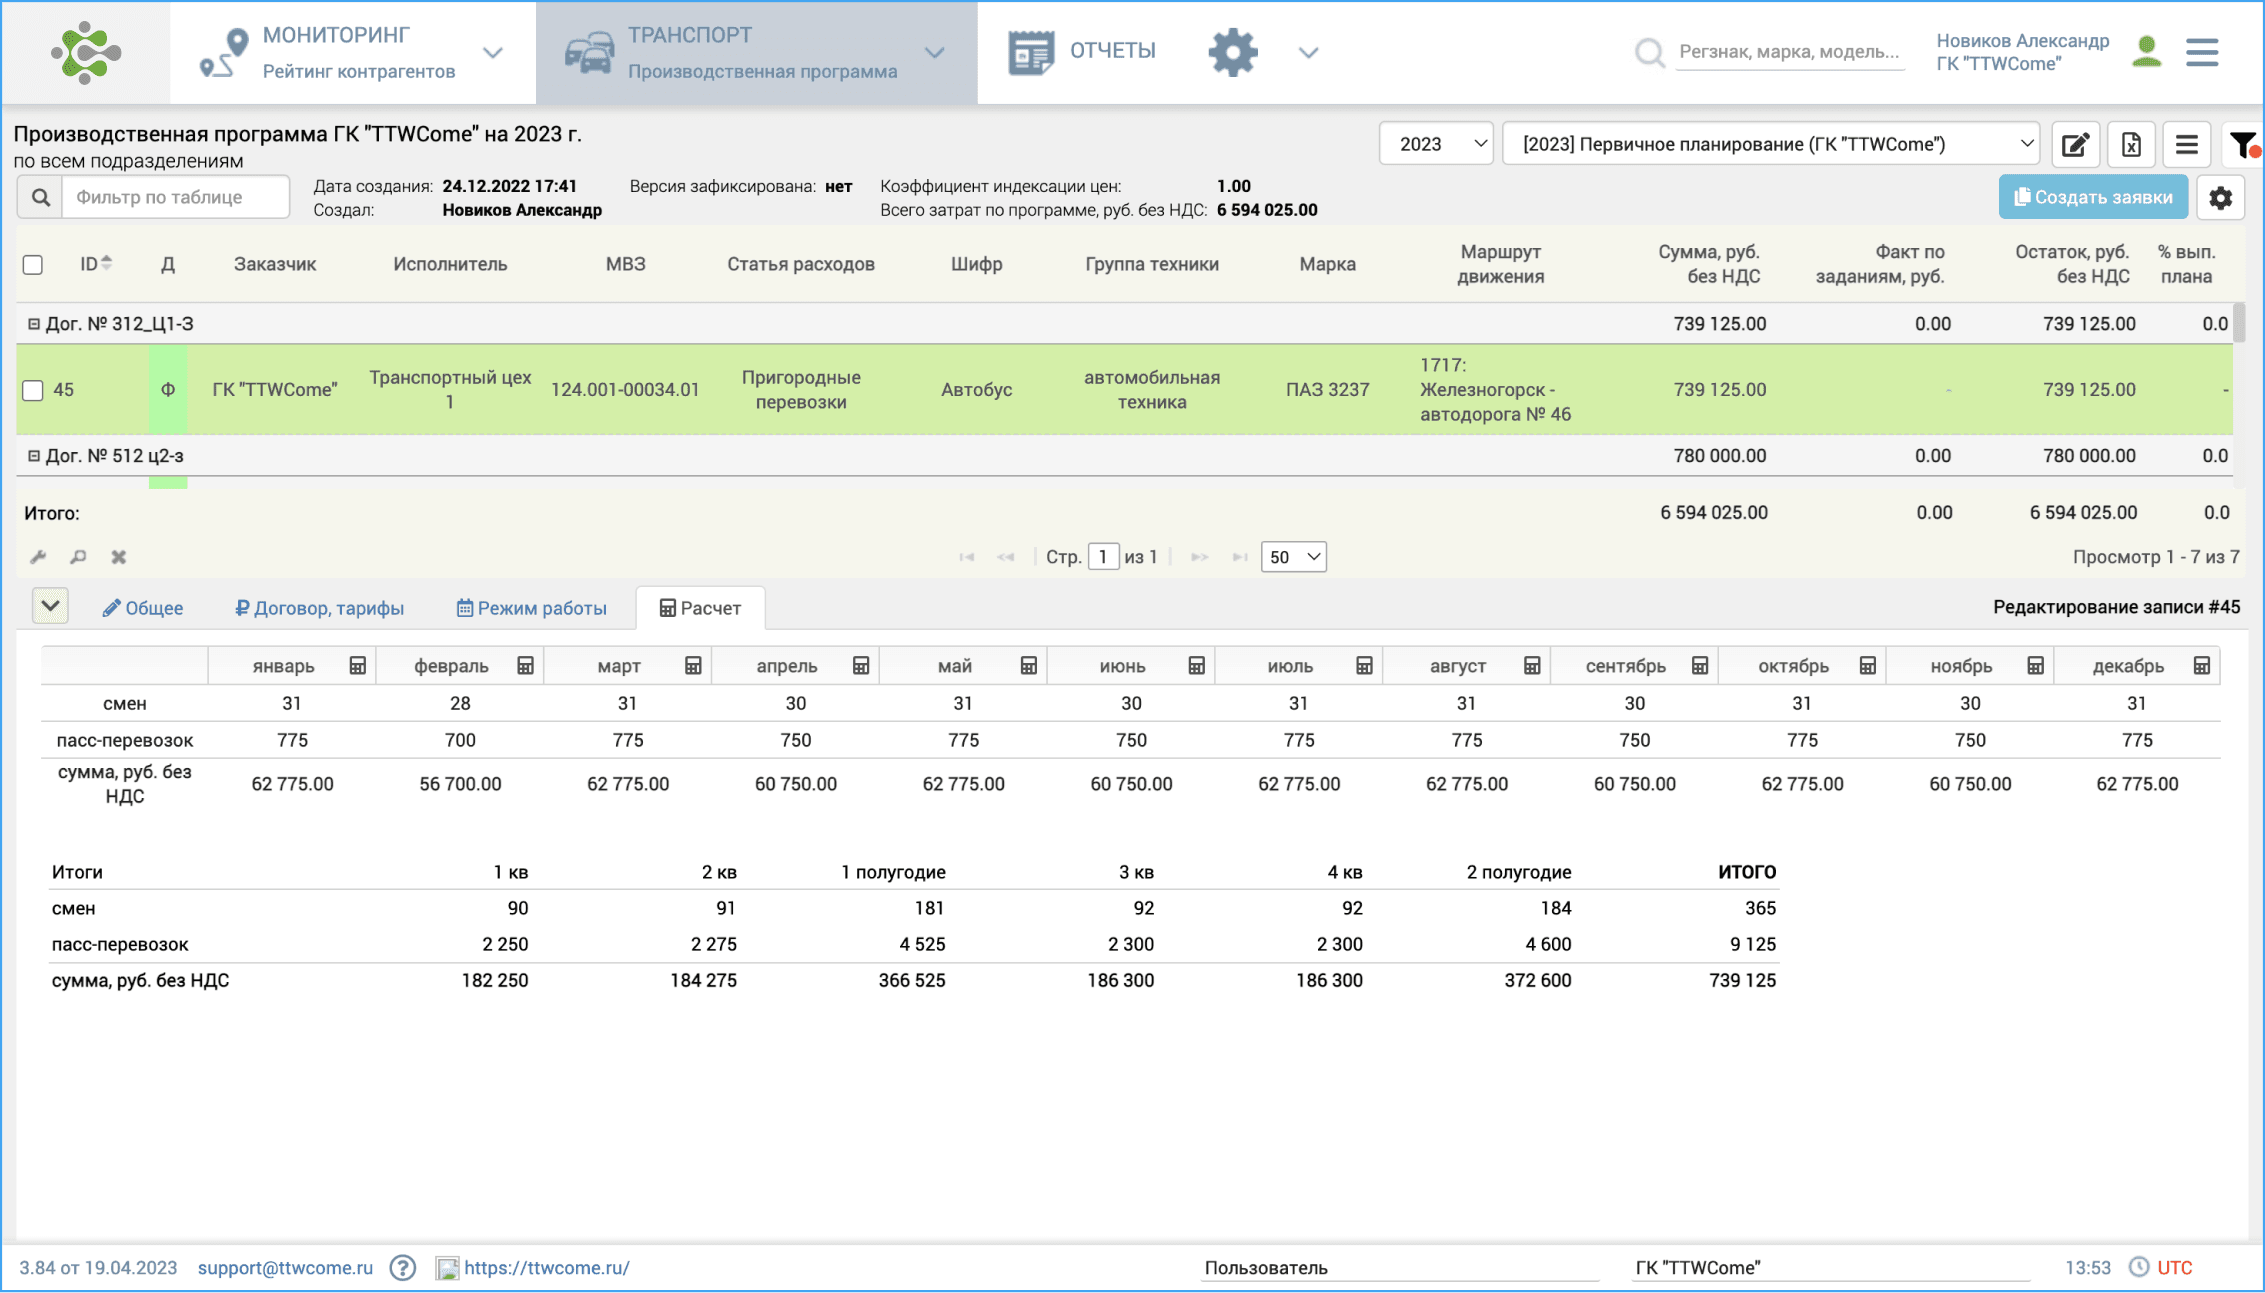Open the support@ttwcome.ru email link

click(x=285, y=1268)
